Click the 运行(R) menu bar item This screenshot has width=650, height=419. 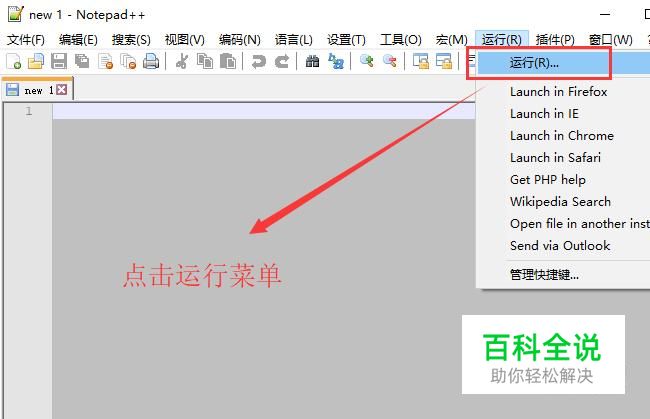tap(502, 40)
